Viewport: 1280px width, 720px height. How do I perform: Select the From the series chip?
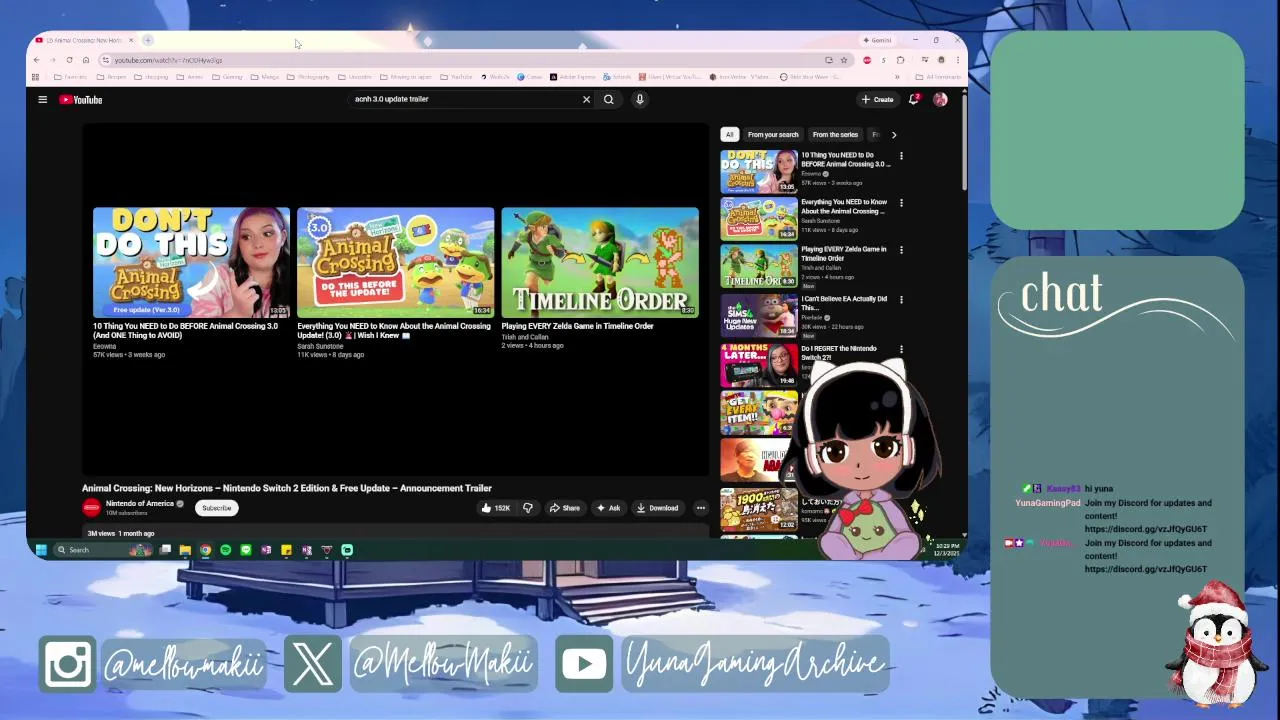[835, 134]
